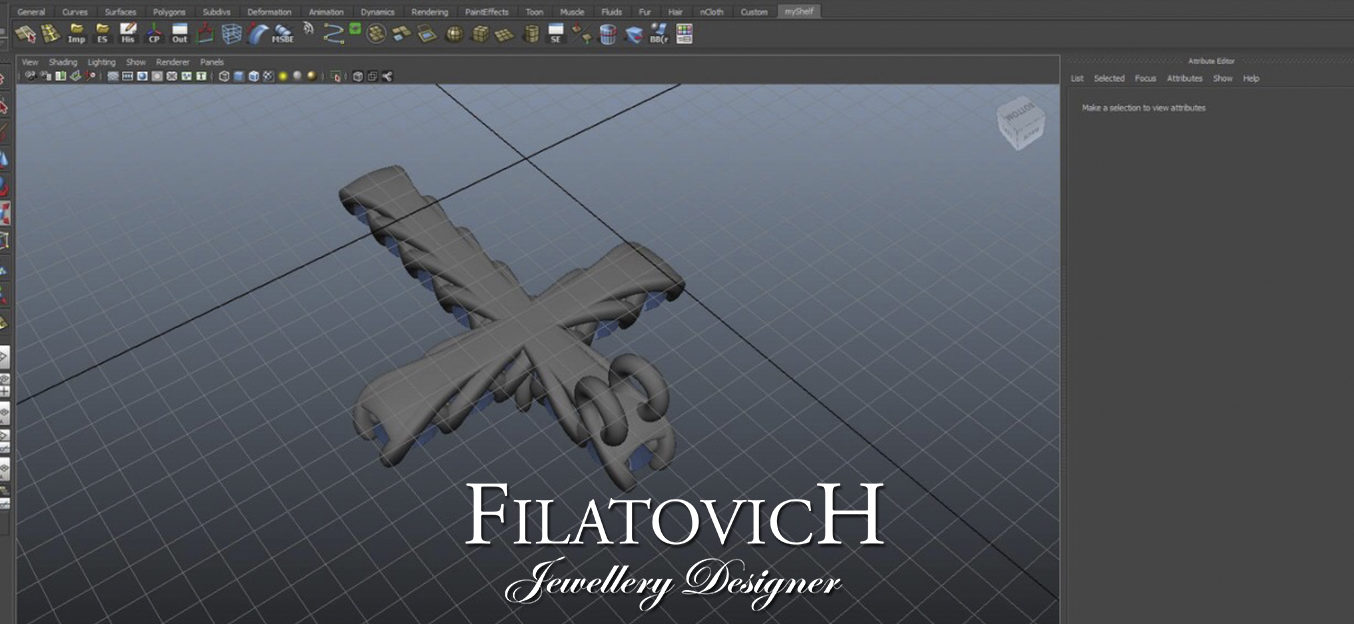The height and width of the screenshot is (624, 1354).
Task: Create a polygon cube from shelf
Action: coord(480,34)
